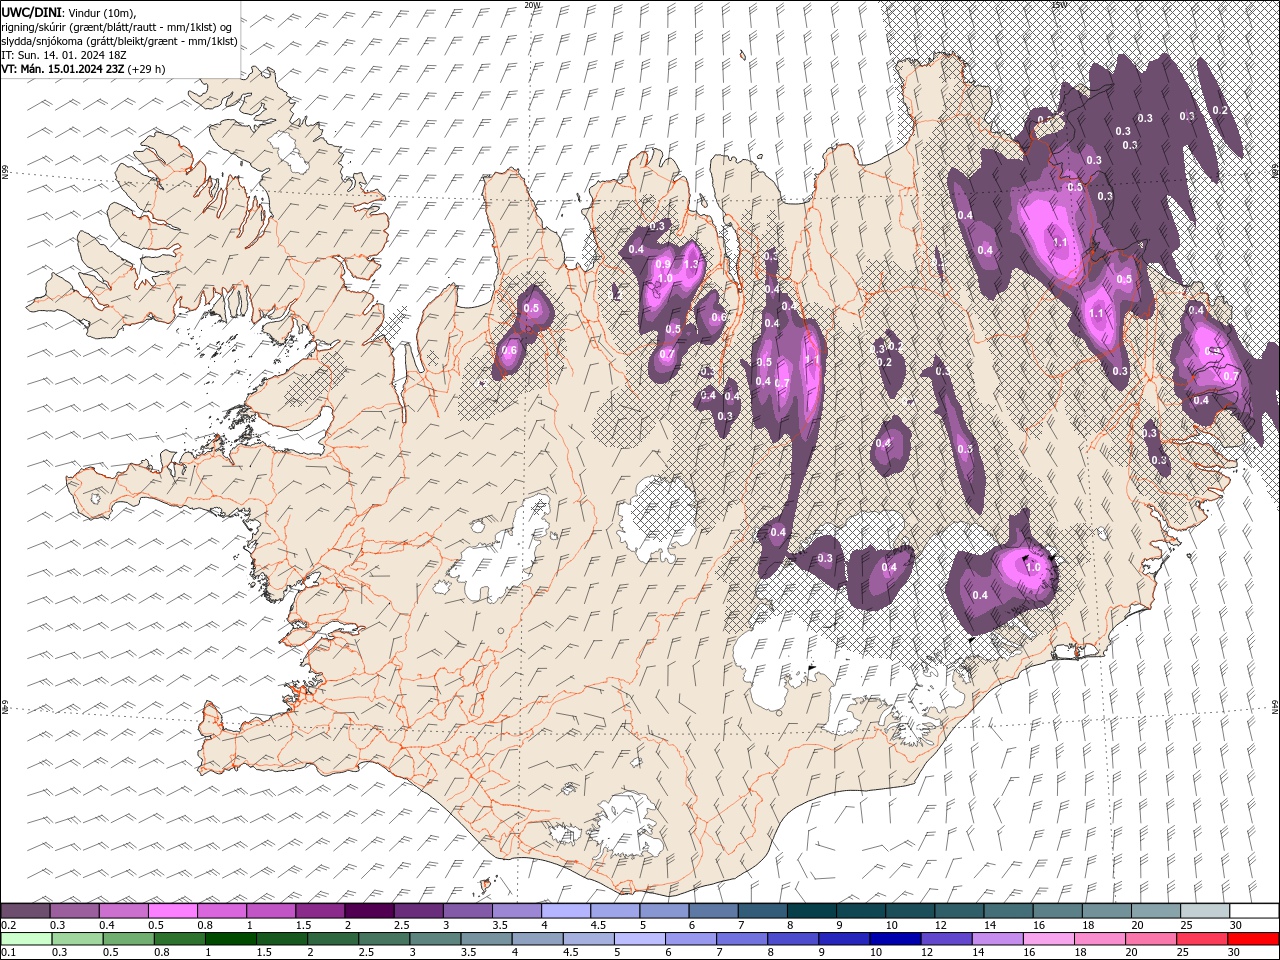Click the 1.3 precipitation value on the map
The width and height of the screenshot is (1280, 960).
point(690,265)
